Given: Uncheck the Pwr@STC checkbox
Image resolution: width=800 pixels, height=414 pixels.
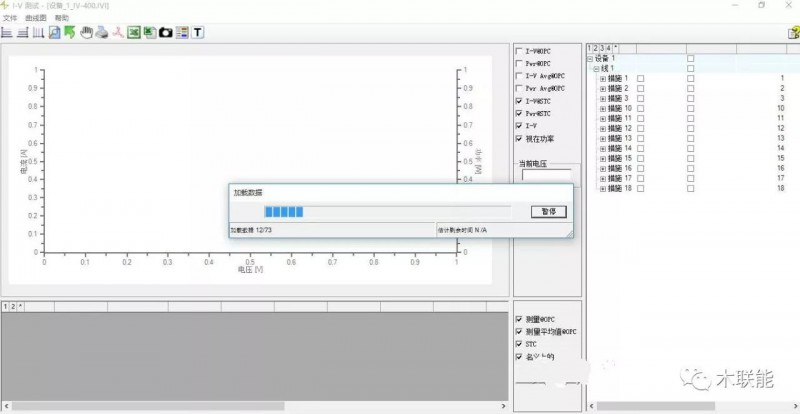Looking at the screenshot, I should tap(519, 113).
